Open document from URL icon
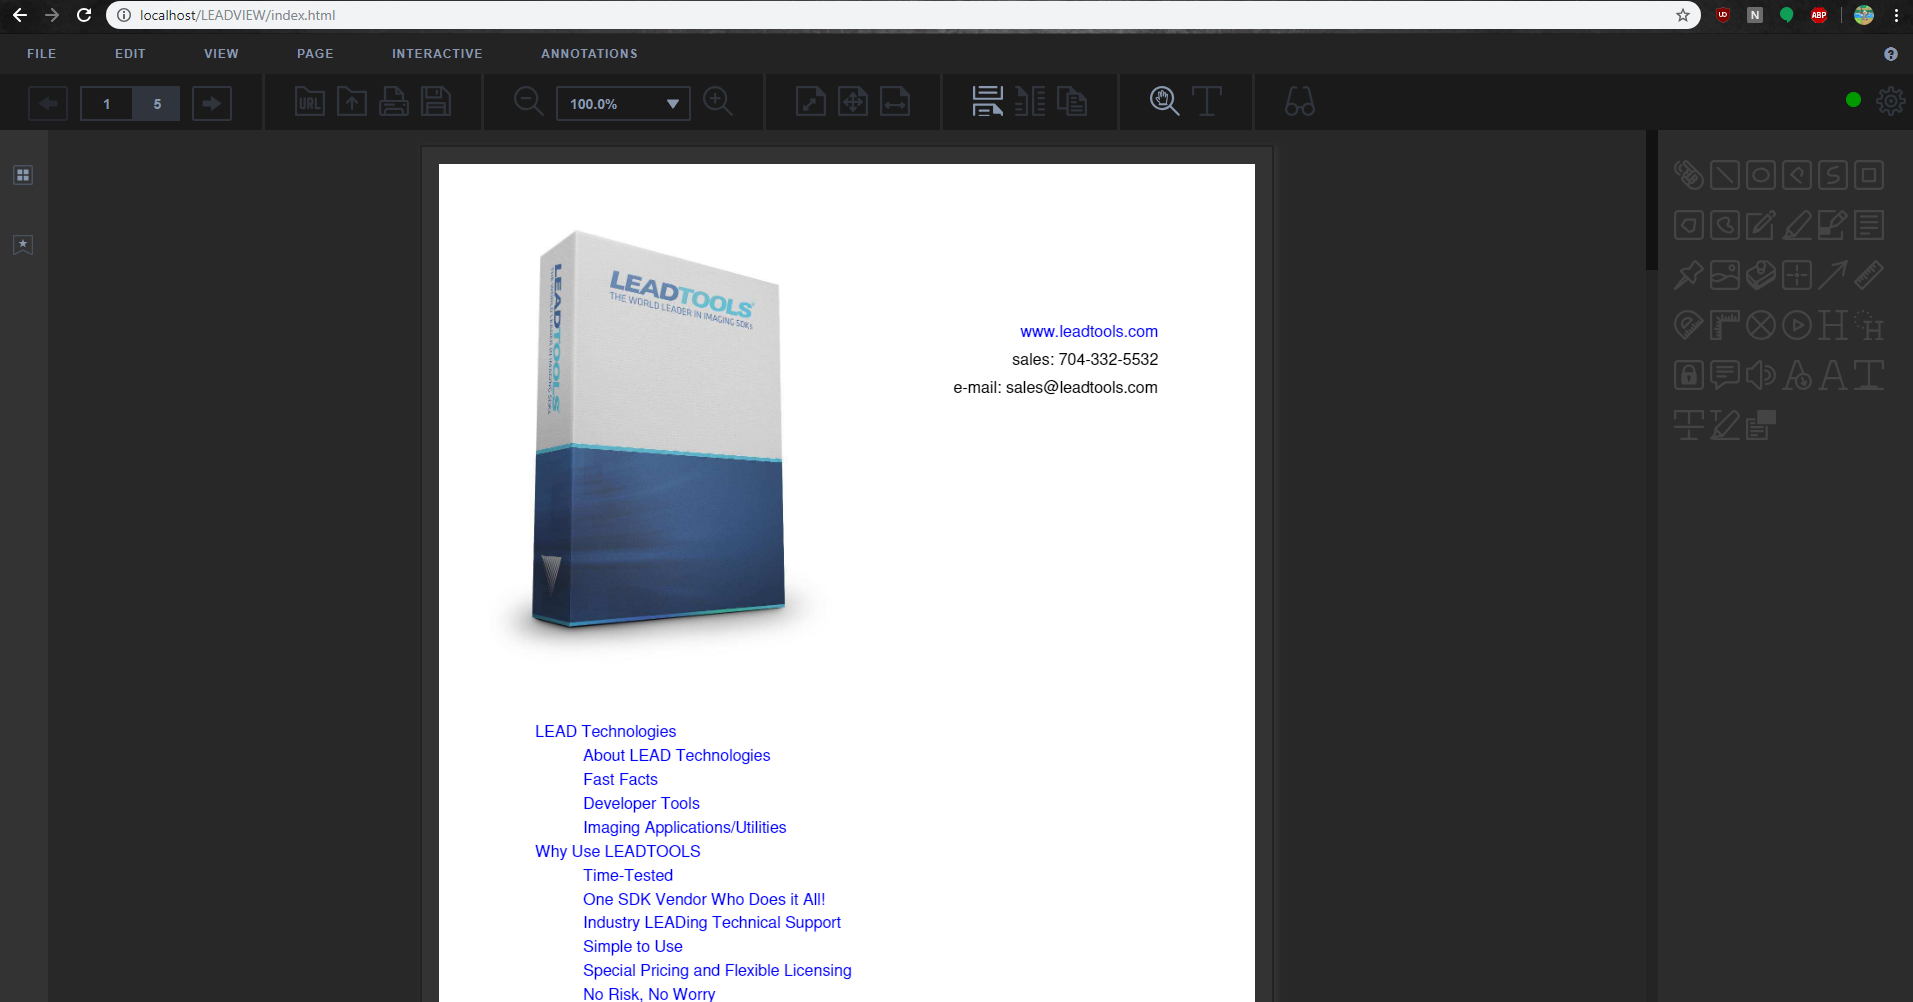 tap(310, 102)
